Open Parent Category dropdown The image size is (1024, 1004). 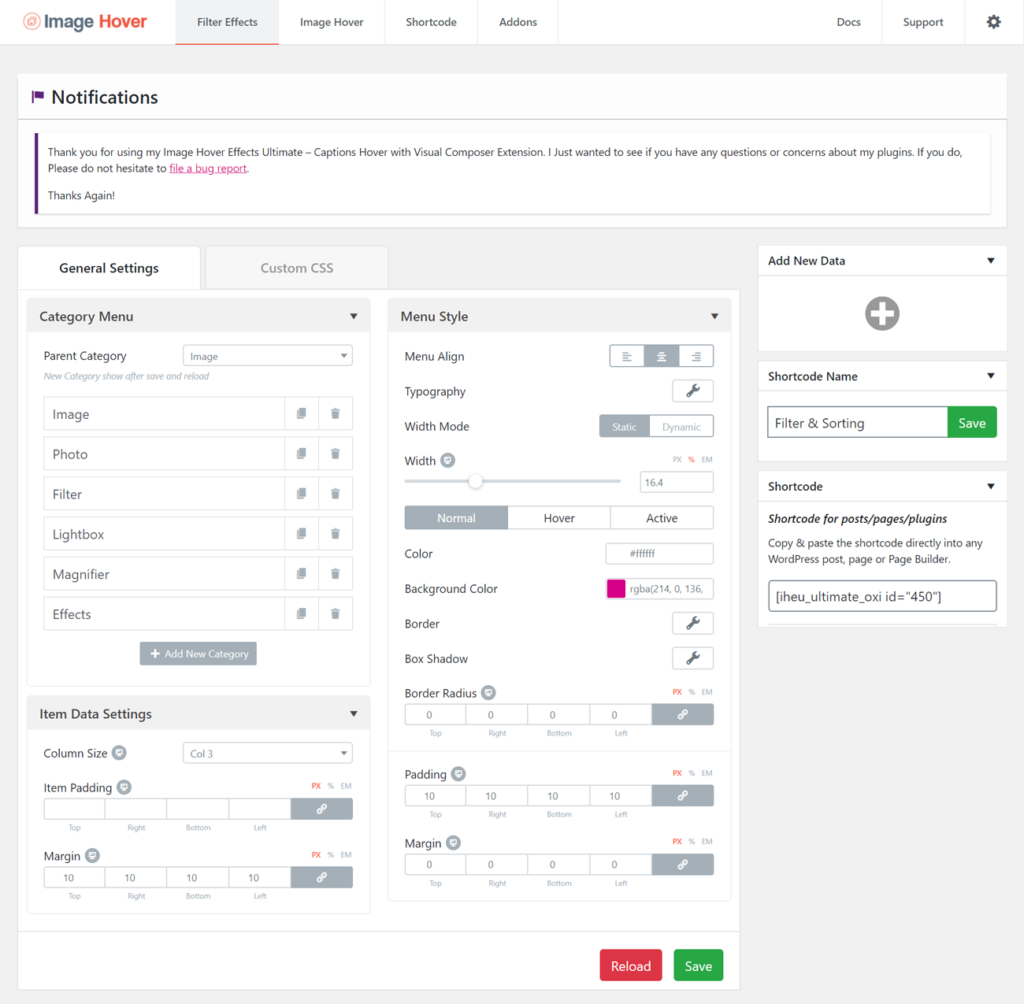tap(268, 356)
